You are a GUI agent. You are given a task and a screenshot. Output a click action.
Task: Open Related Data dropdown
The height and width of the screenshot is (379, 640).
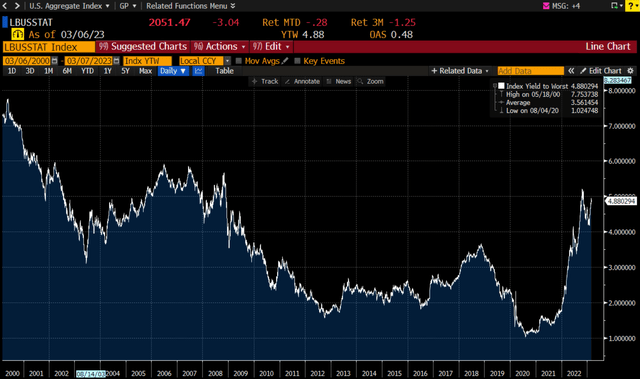click(460, 71)
